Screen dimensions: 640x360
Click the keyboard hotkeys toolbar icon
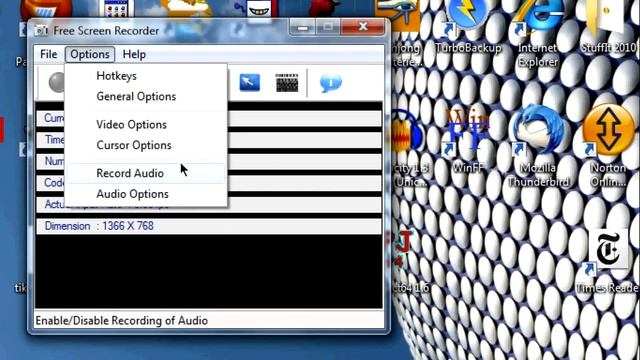287,83
